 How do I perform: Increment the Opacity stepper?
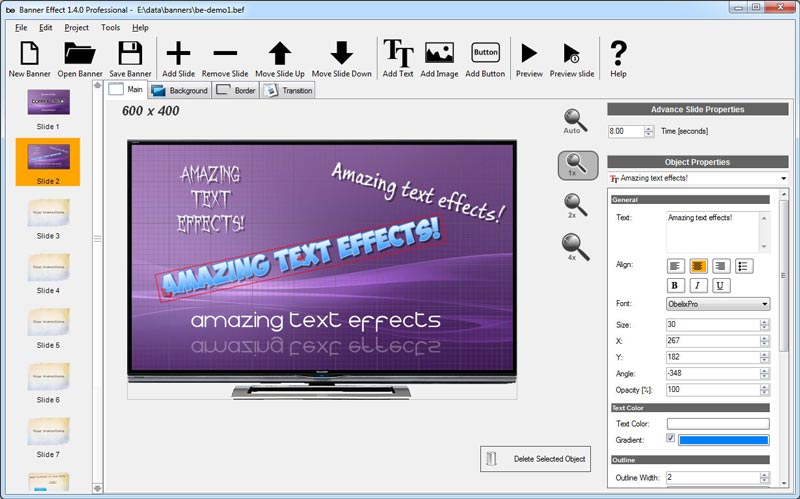[x=764, y=387]
